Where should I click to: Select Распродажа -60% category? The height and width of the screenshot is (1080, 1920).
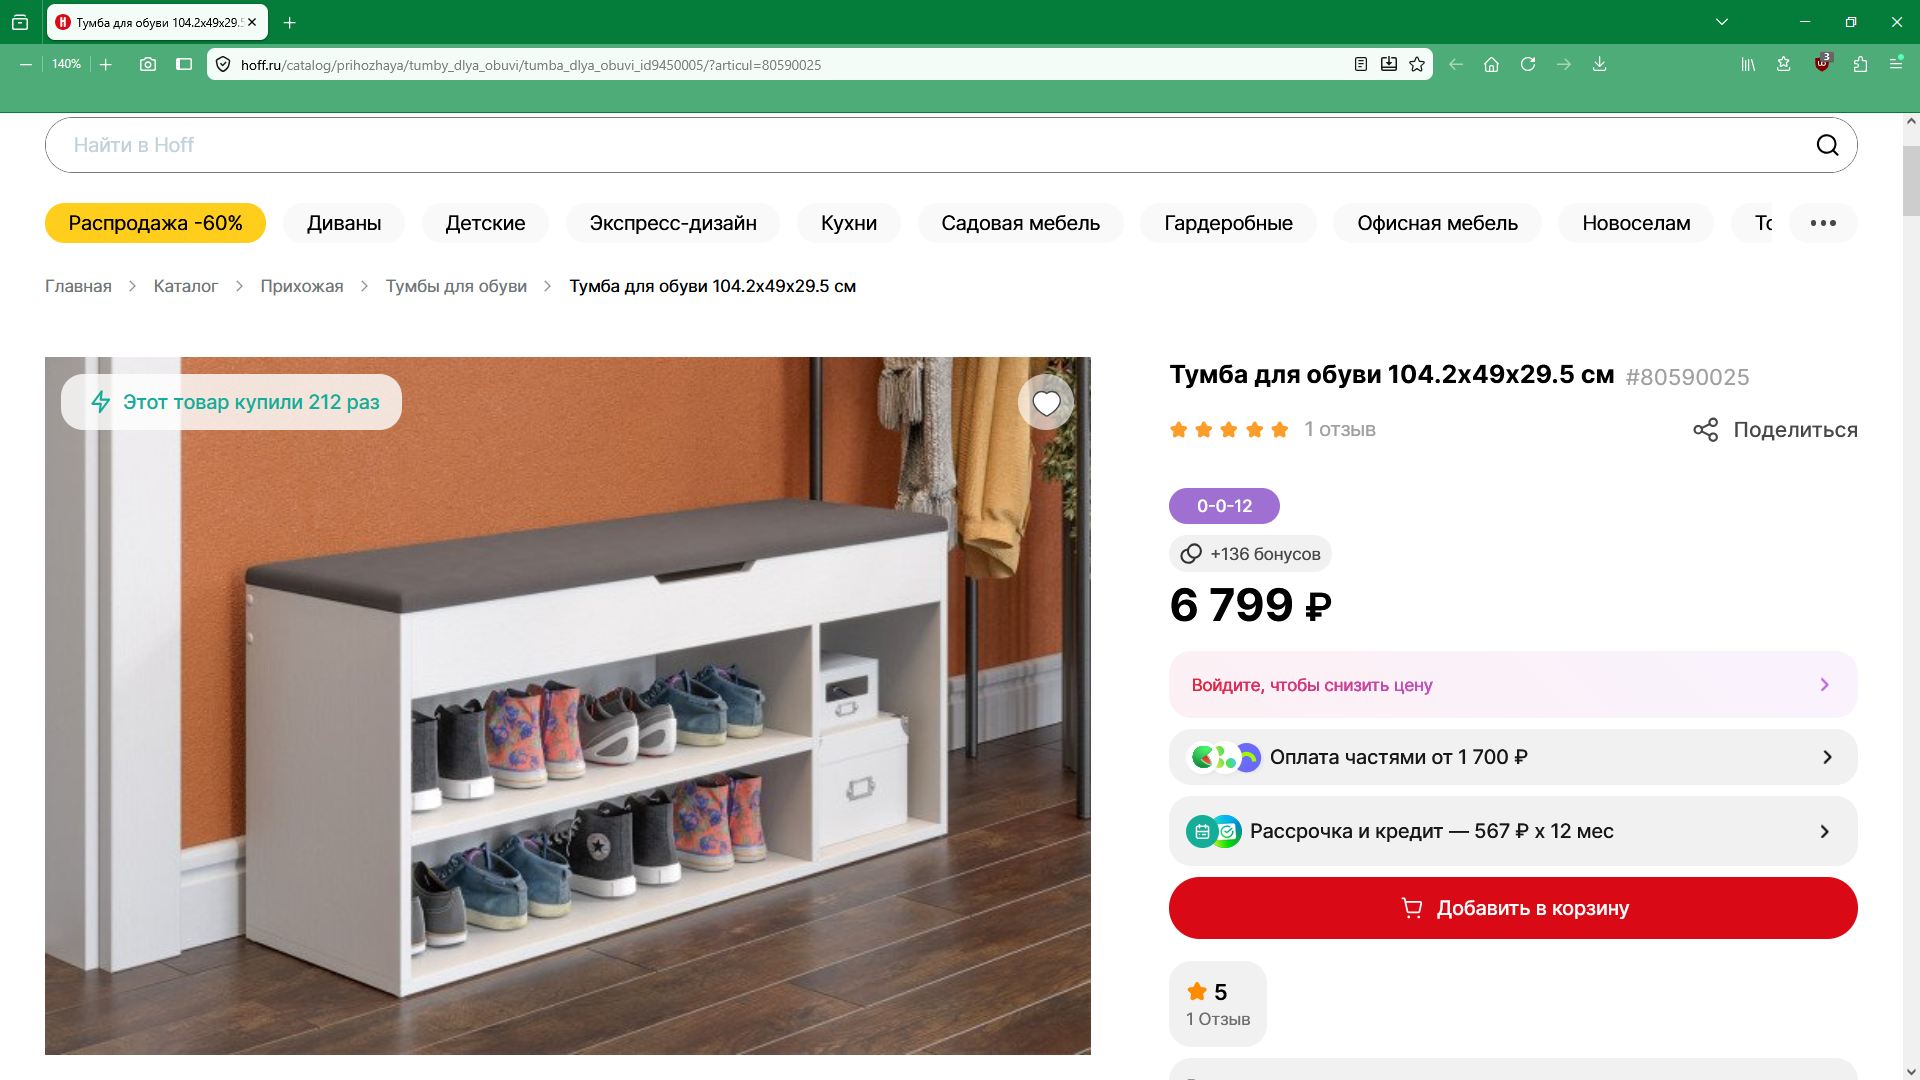pyautogui.click(x=155, y=223)
